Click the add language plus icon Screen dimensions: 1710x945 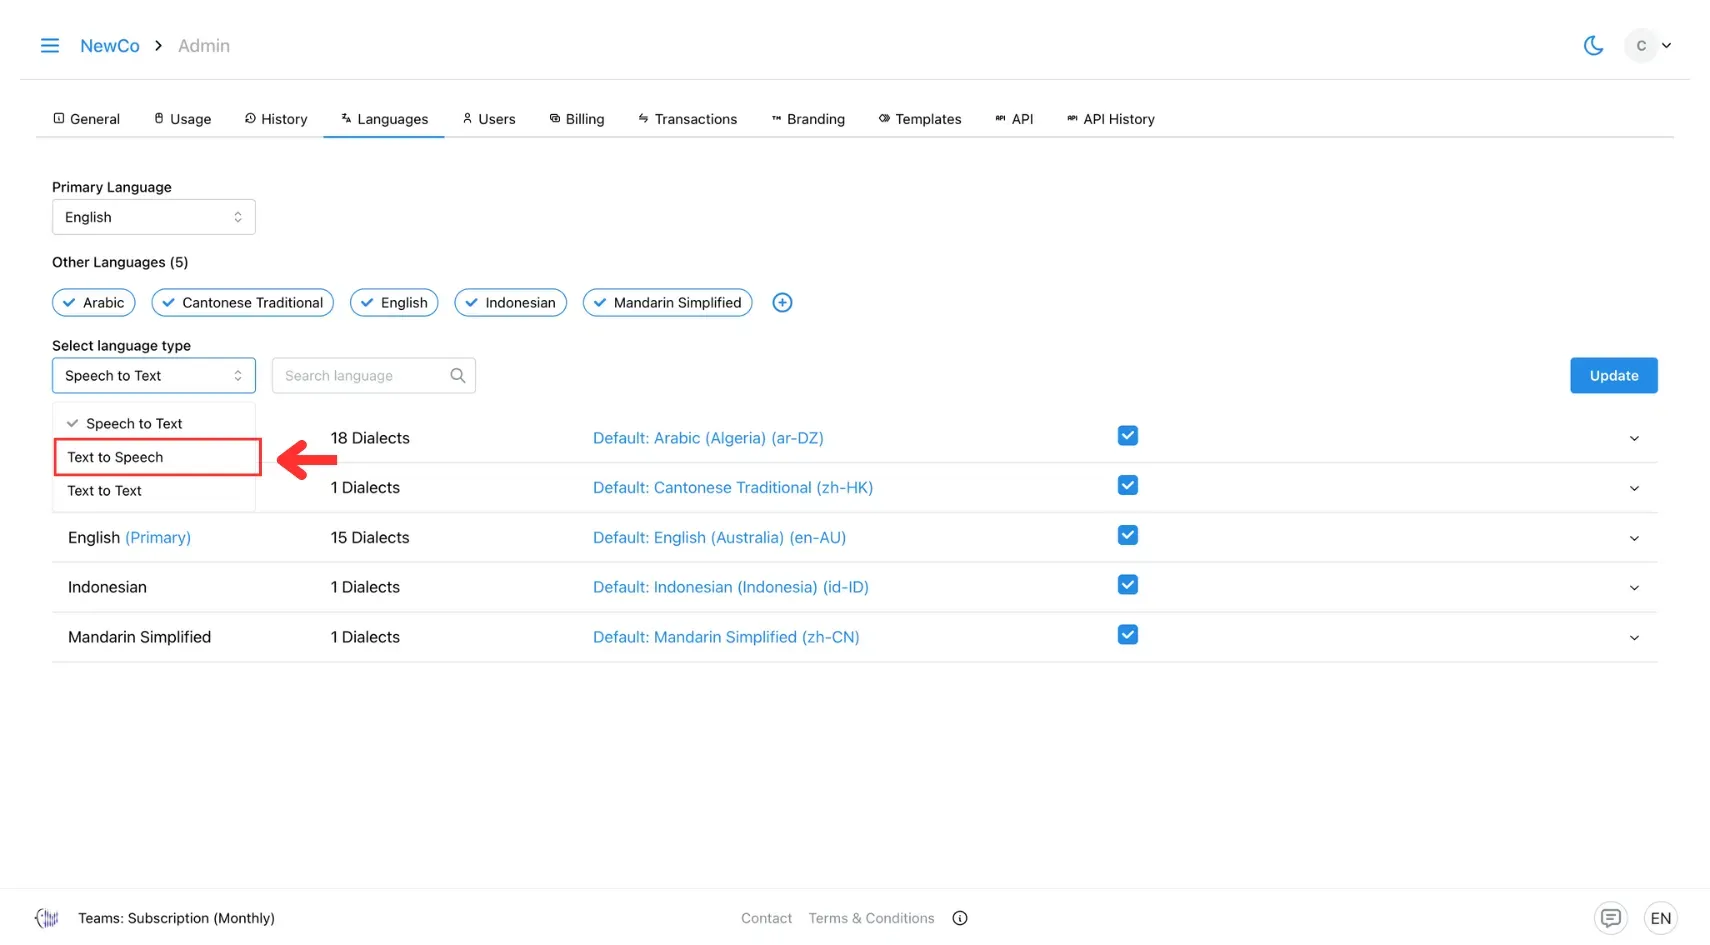click(782, 303)
